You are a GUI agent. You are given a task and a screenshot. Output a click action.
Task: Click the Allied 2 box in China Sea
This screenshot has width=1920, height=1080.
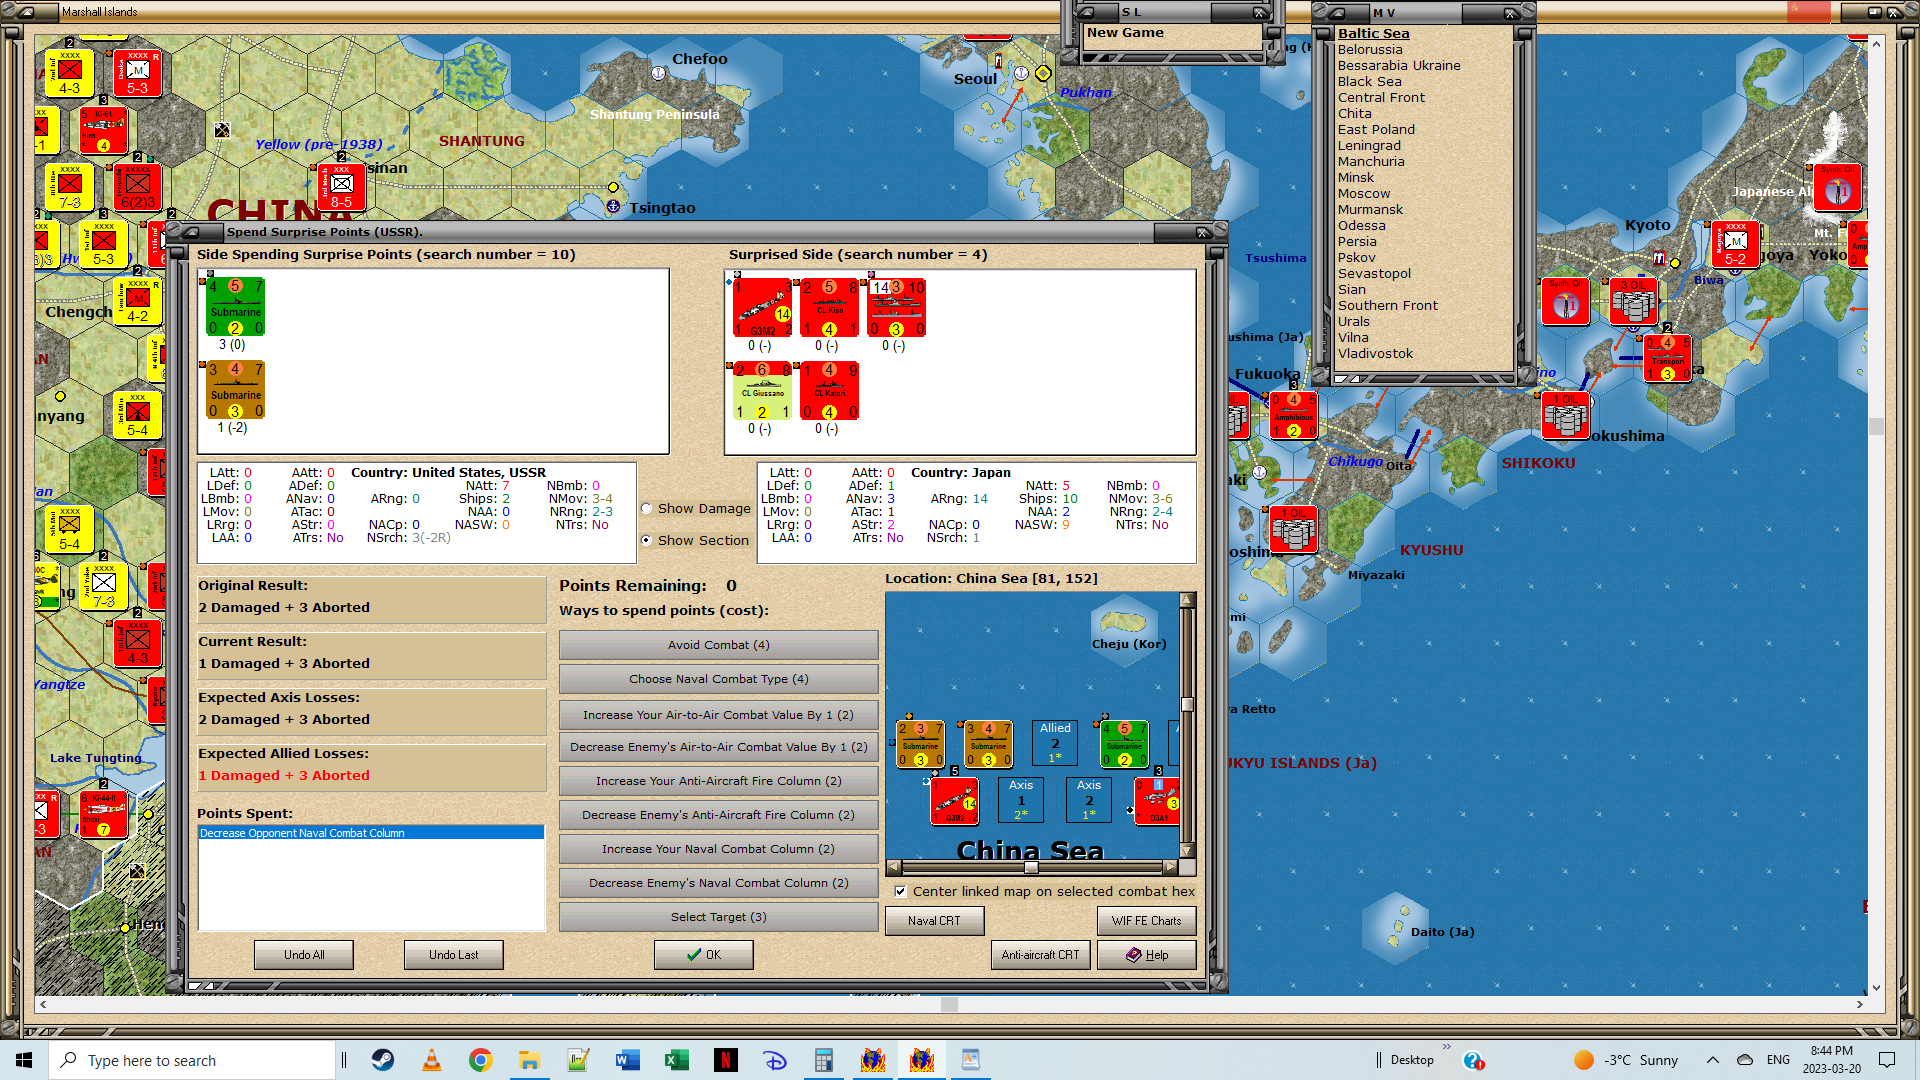click(1054, 743)
